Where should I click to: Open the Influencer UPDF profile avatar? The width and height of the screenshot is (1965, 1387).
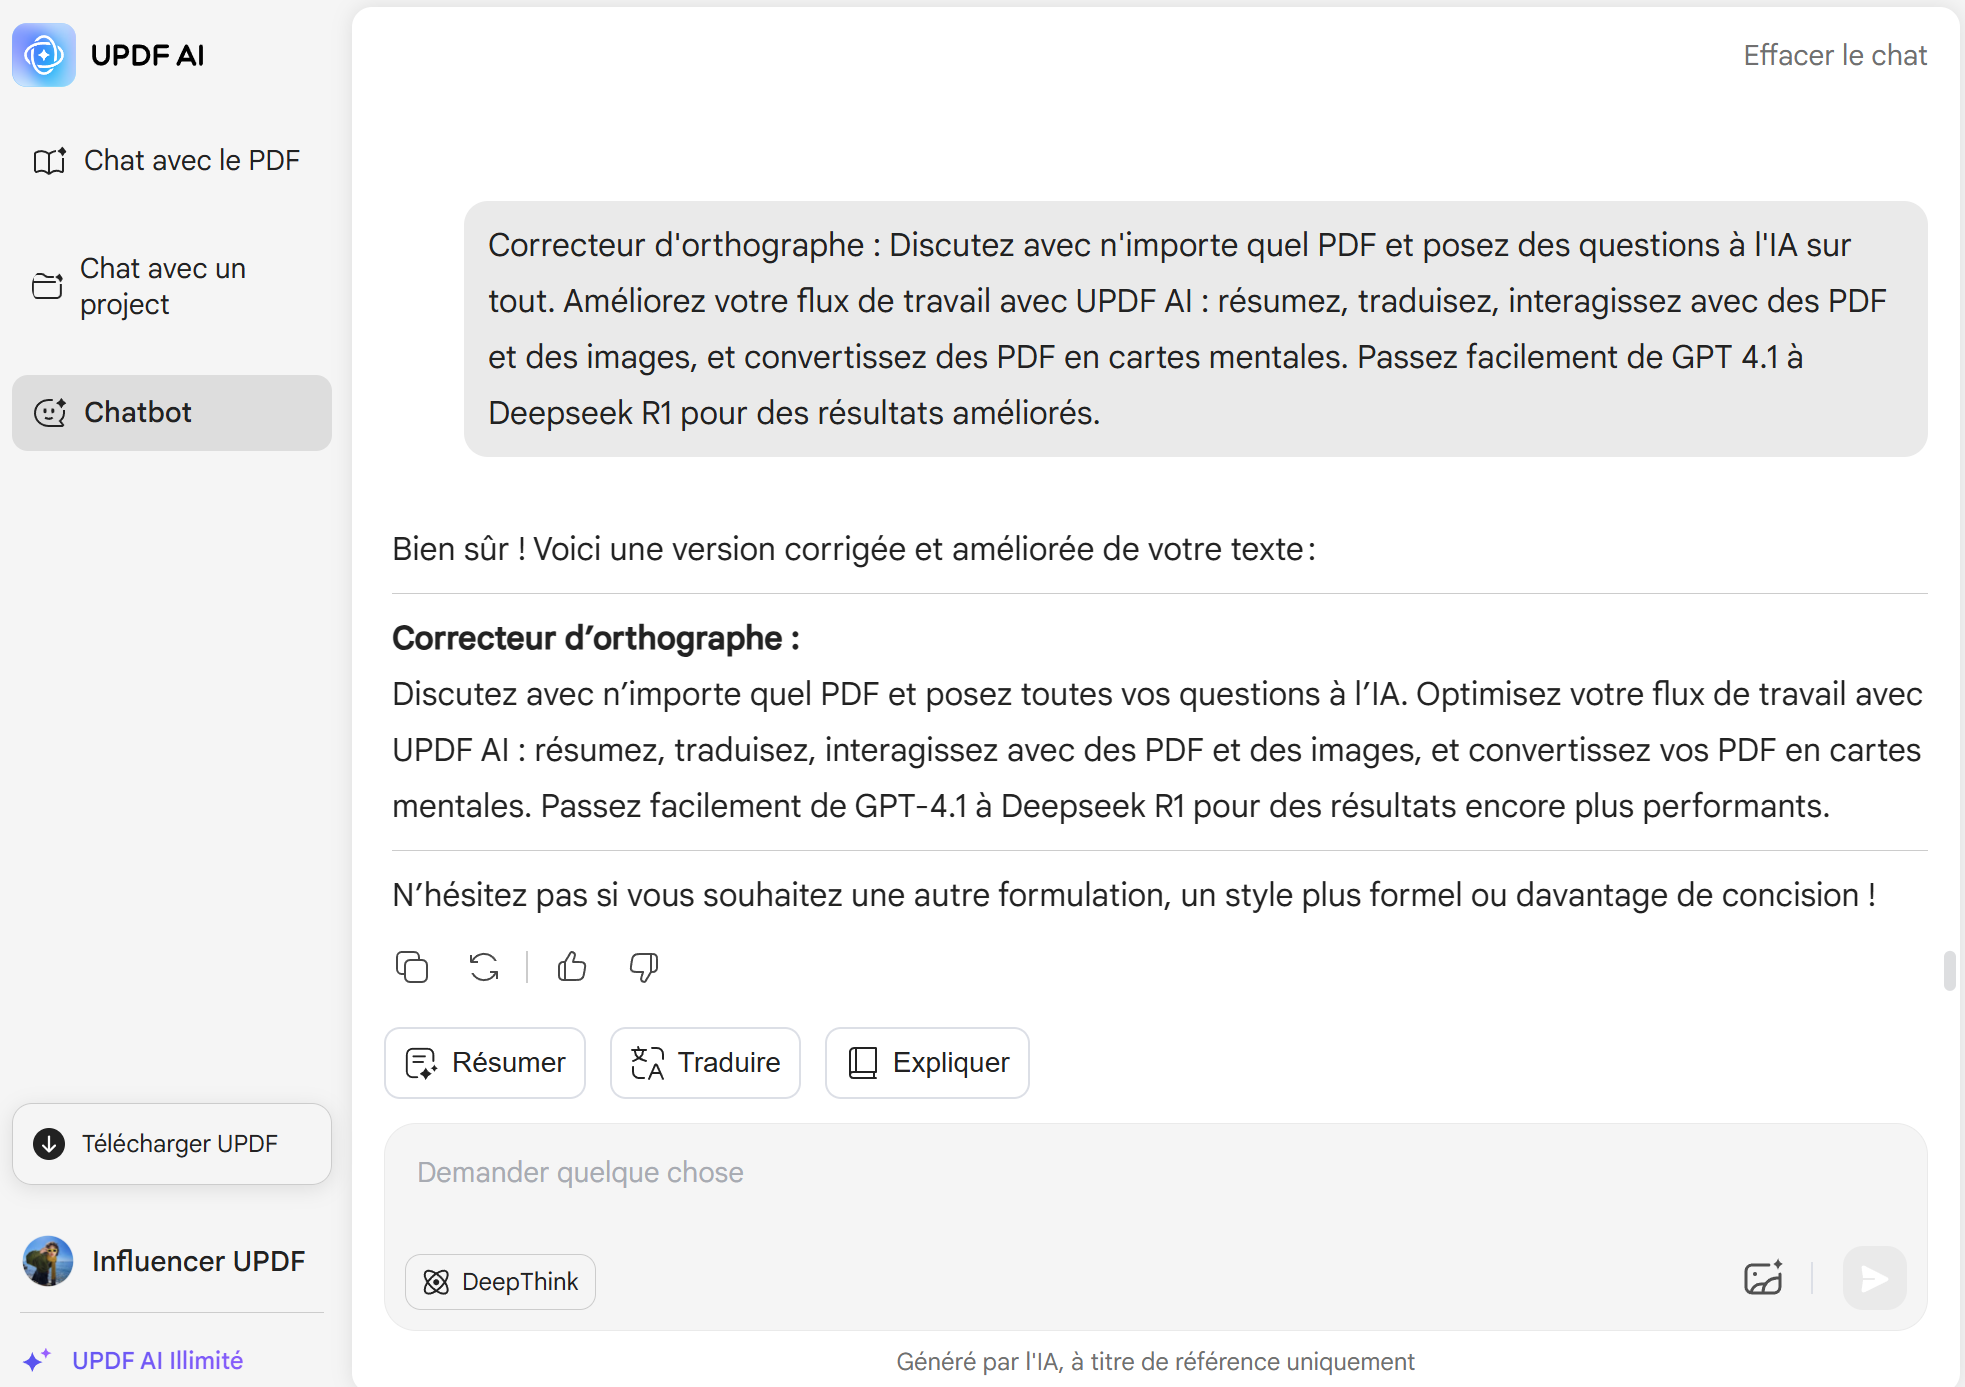pos(48,1261)
